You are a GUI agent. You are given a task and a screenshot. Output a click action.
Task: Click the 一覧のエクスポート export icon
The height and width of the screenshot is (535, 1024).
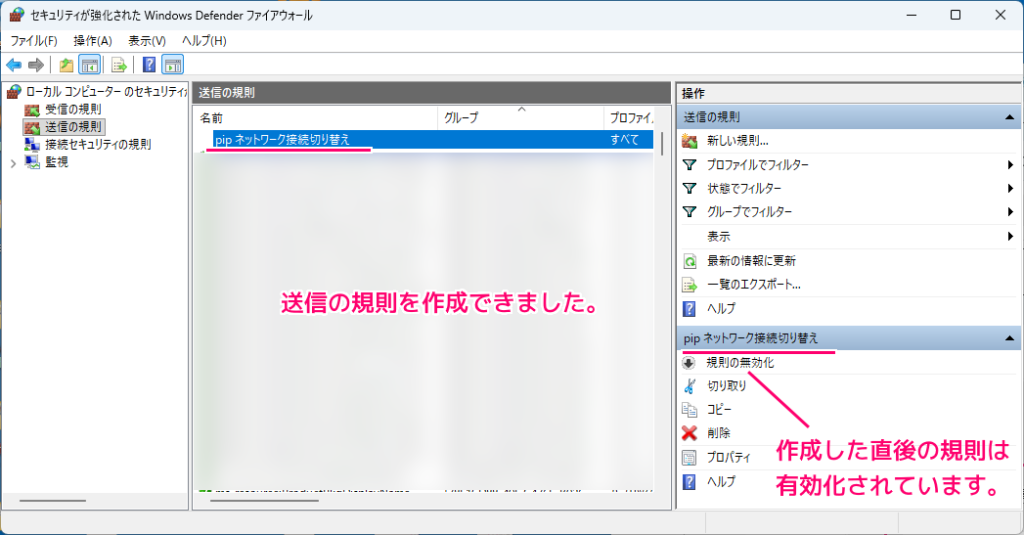(x=690, y=285)
